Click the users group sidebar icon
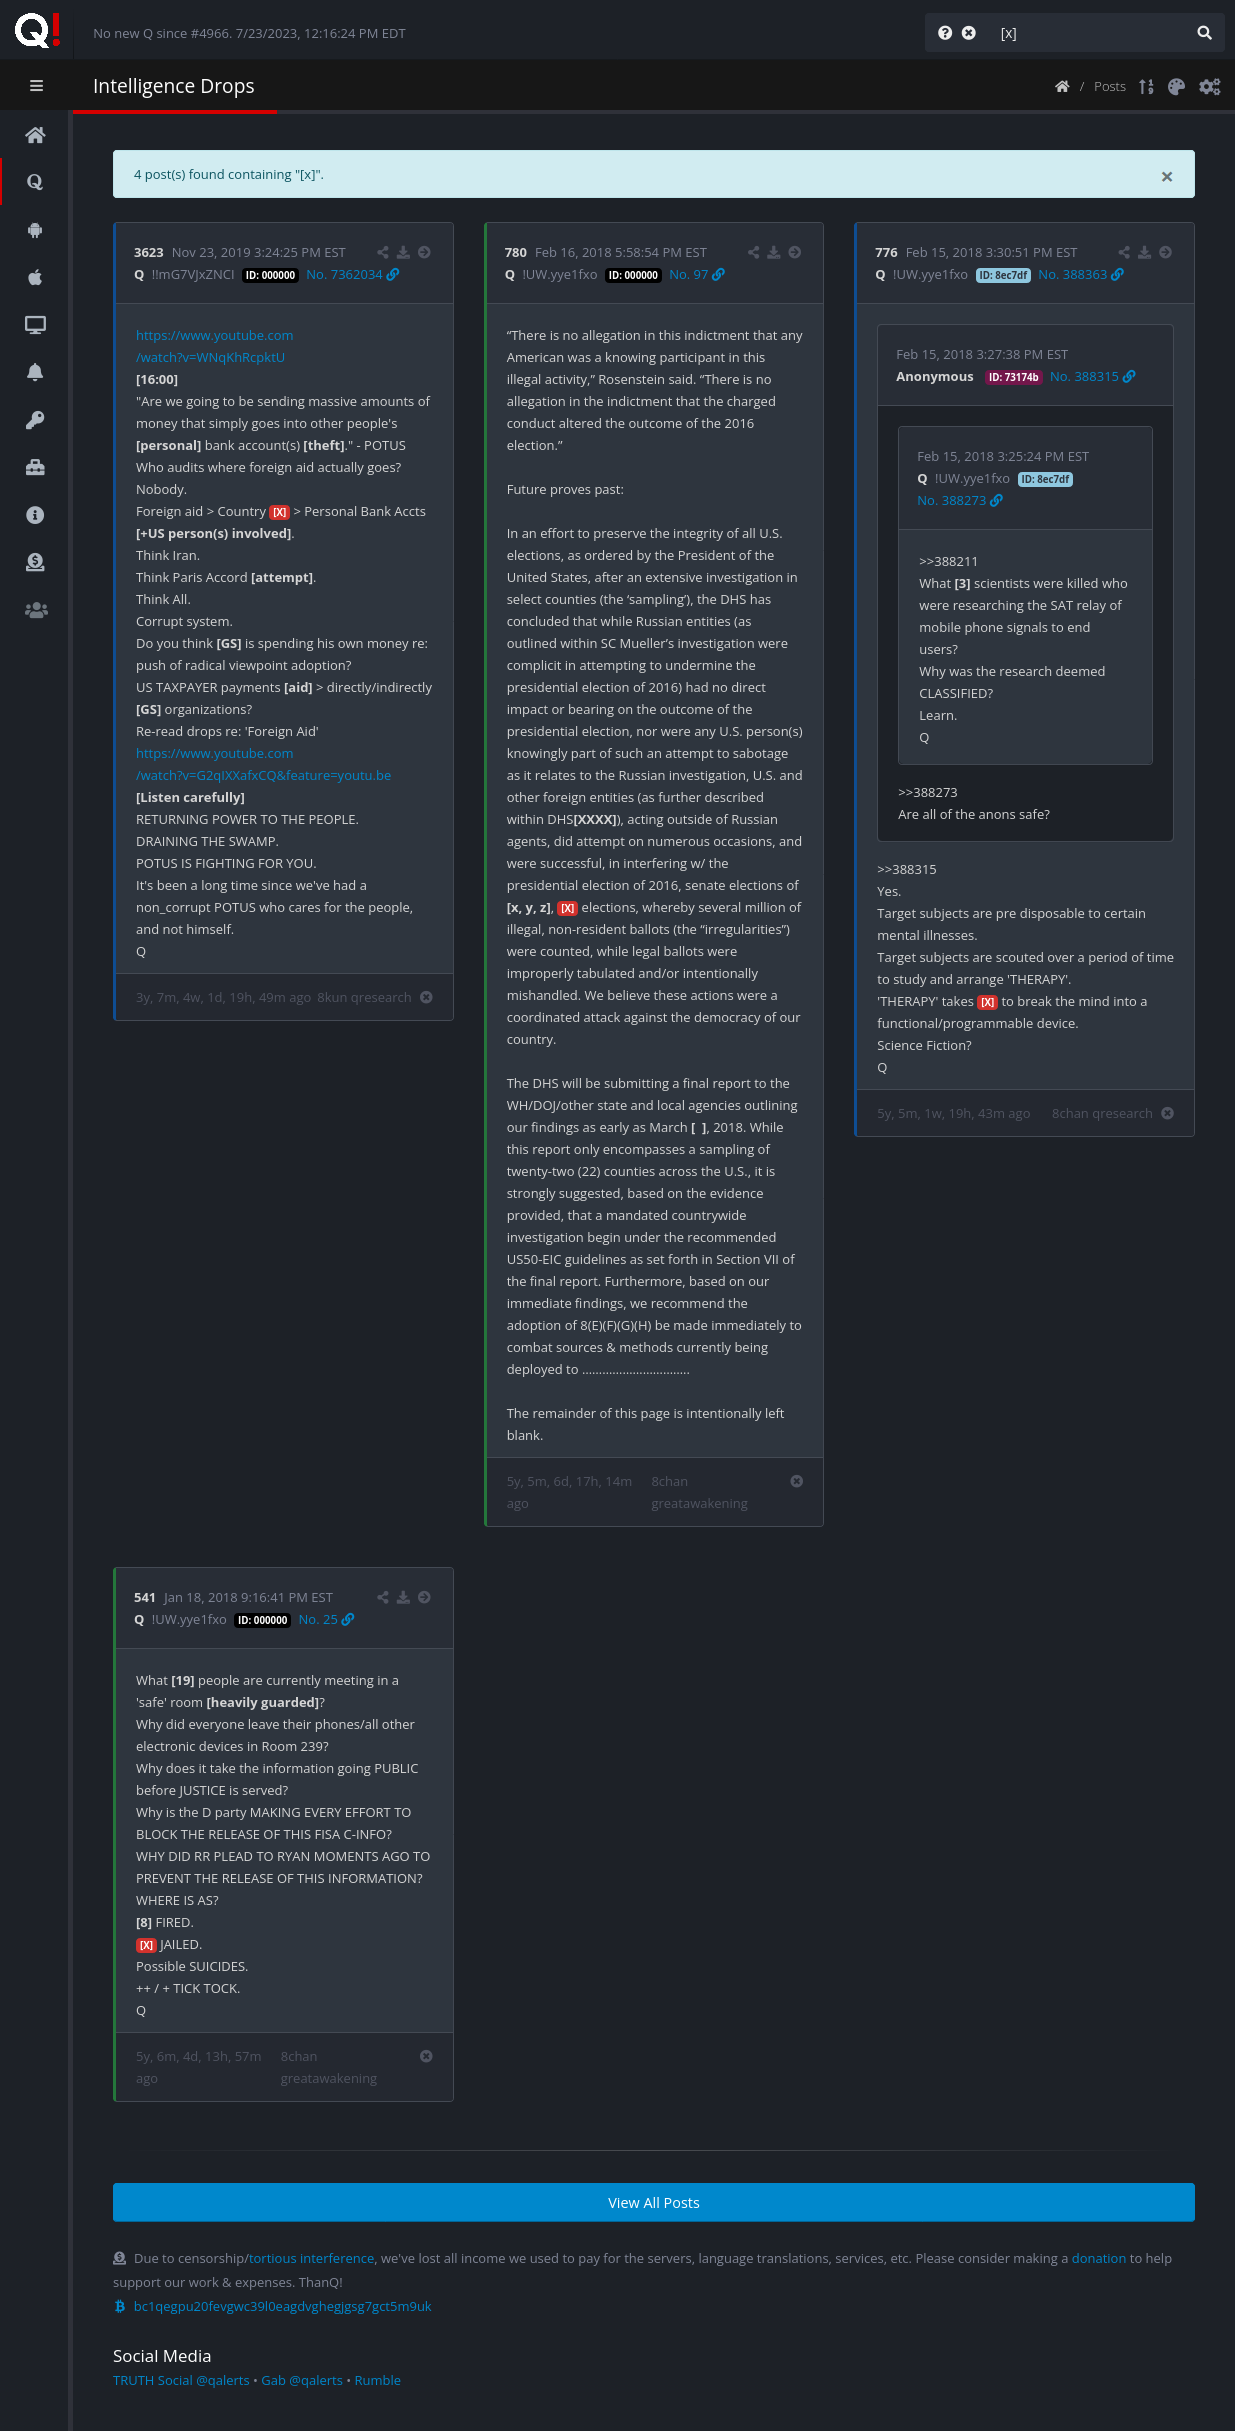The image size is (1235, 2431). coord(36,610)
